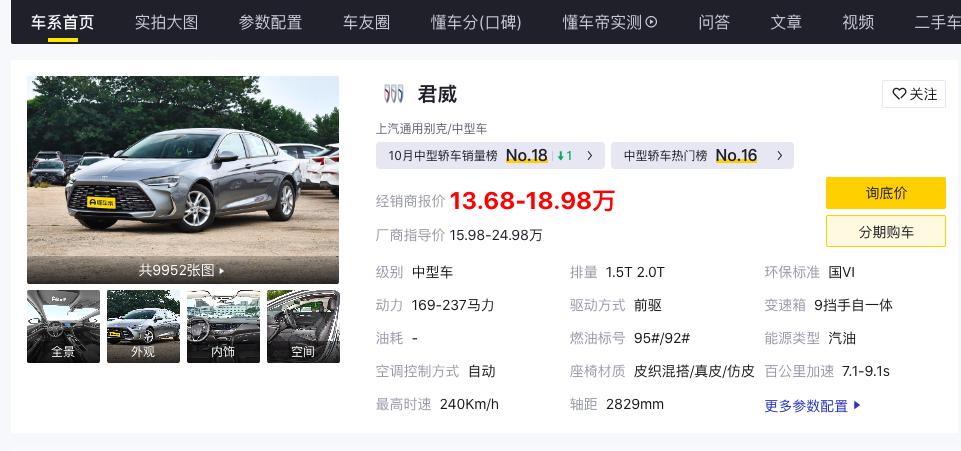Select the 问答 tab
Viewport: 961px width, 451px height.
[714, 23]
